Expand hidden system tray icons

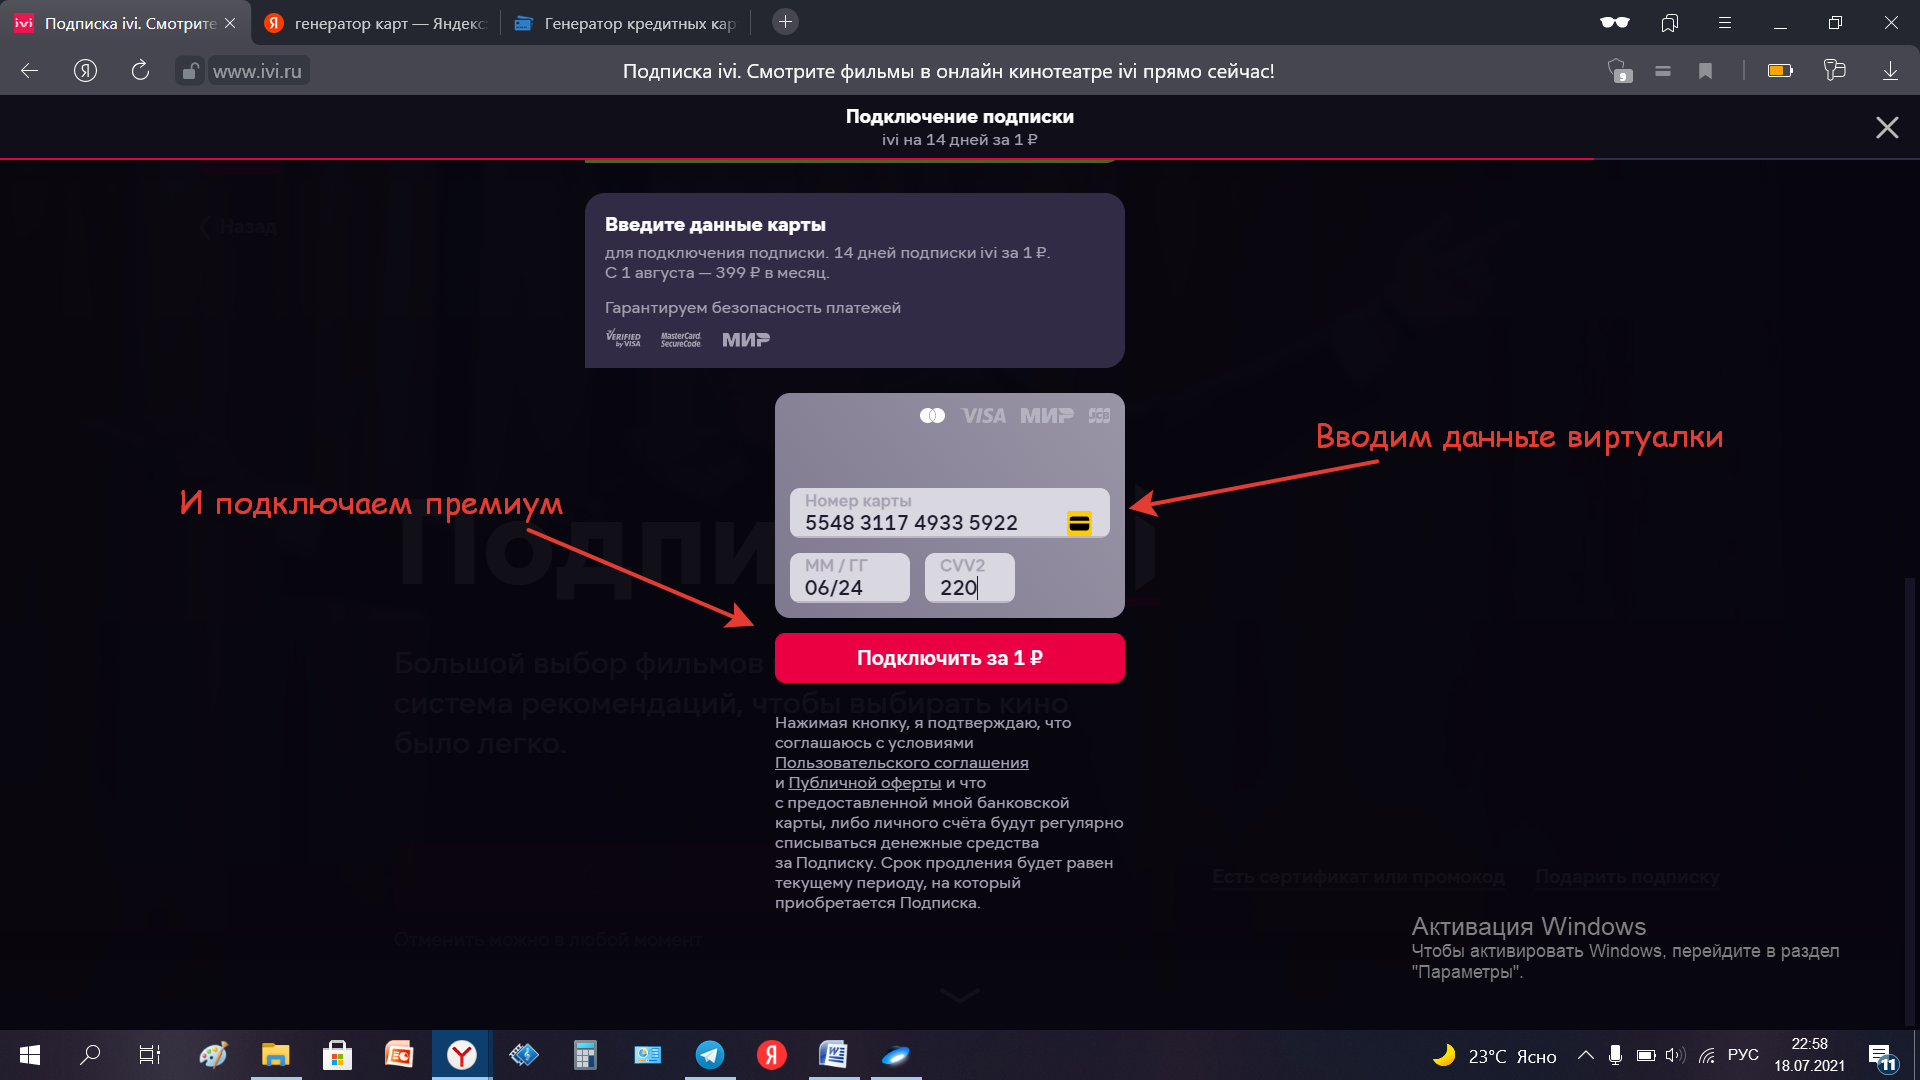1586,1055
